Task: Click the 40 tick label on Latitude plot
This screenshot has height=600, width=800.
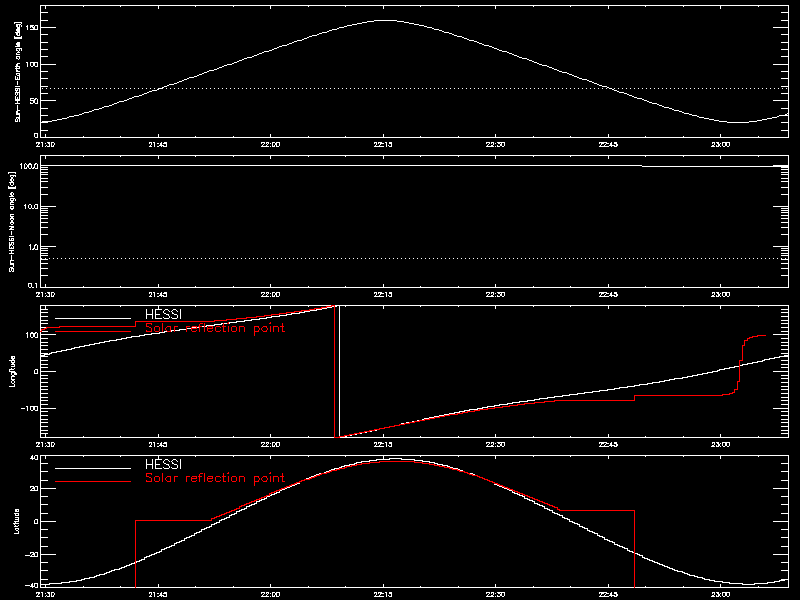Action: pos(34,457)
